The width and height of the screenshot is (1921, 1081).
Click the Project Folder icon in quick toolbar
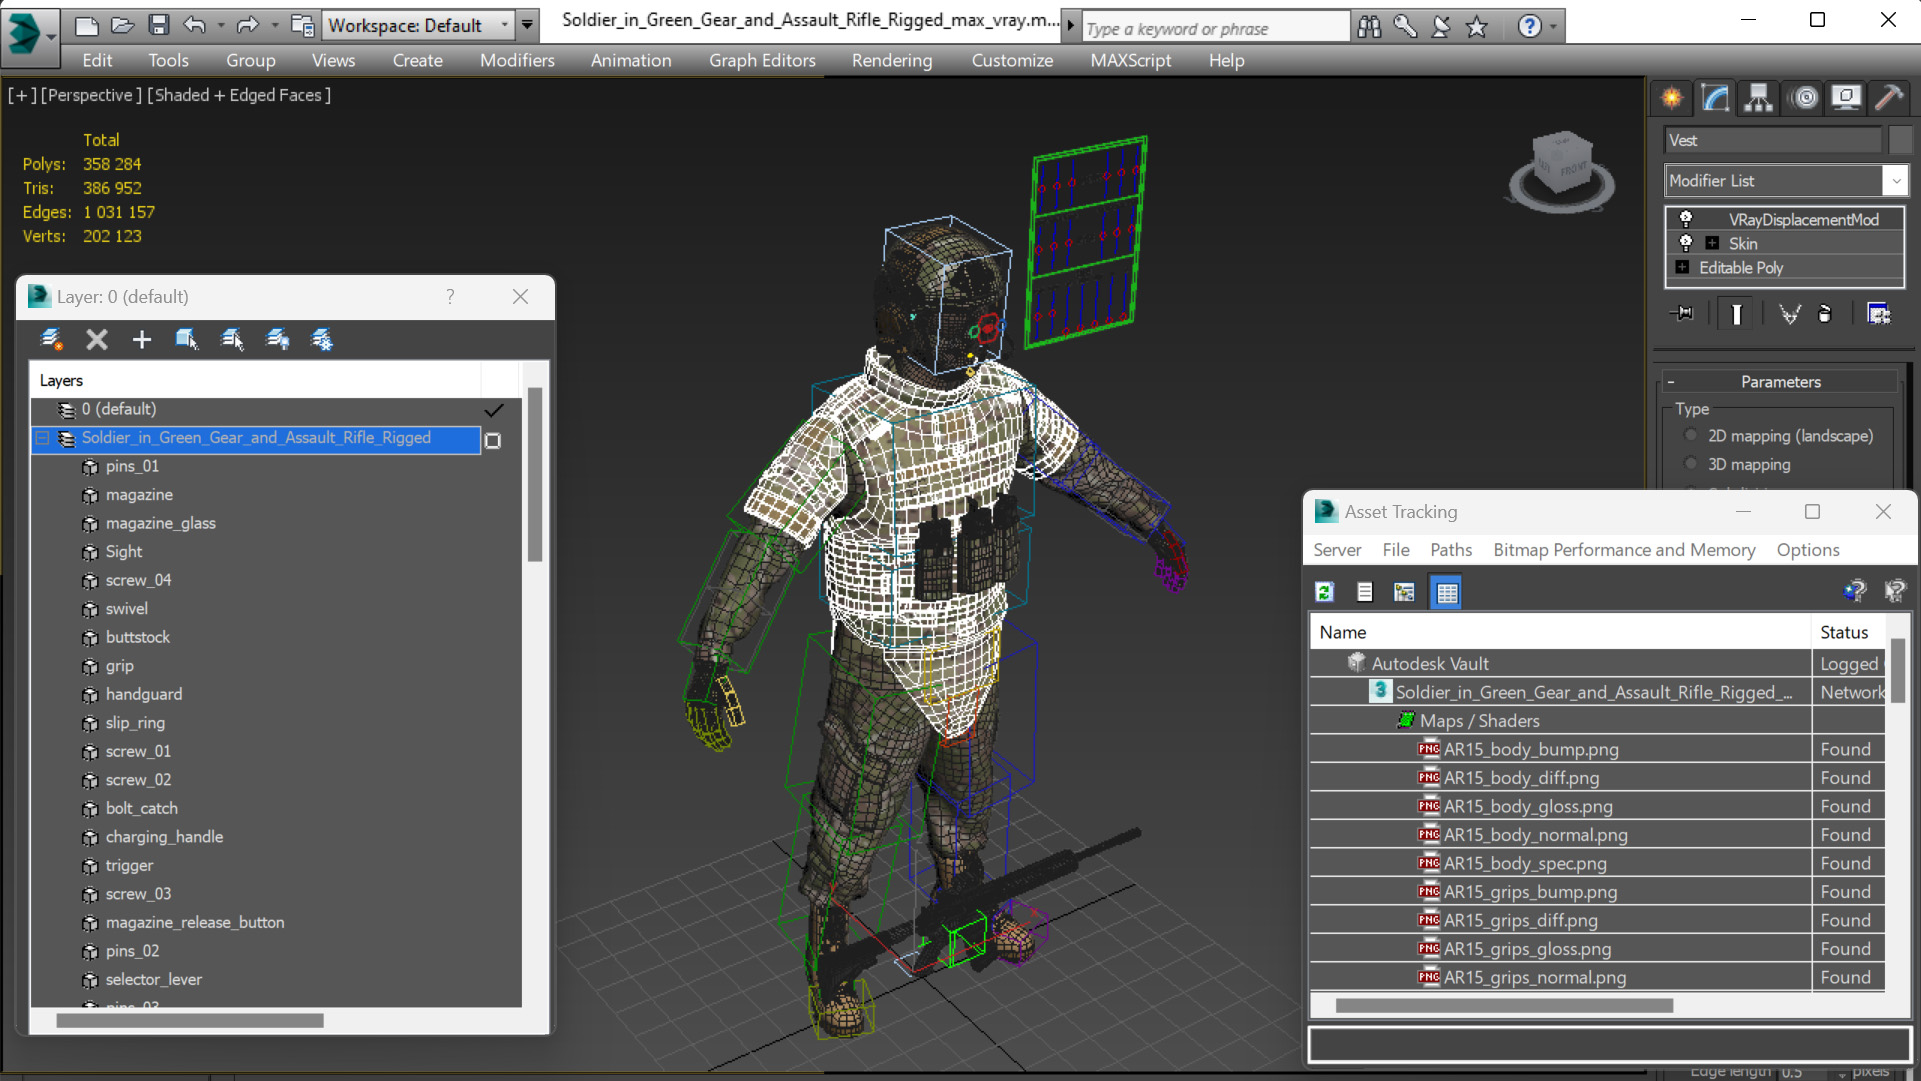click(x=302, y=25)
